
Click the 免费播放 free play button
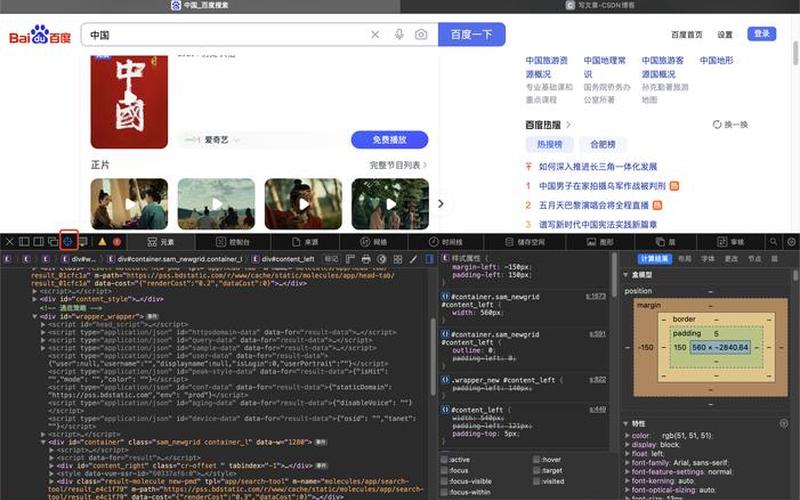tap(389, 140)
